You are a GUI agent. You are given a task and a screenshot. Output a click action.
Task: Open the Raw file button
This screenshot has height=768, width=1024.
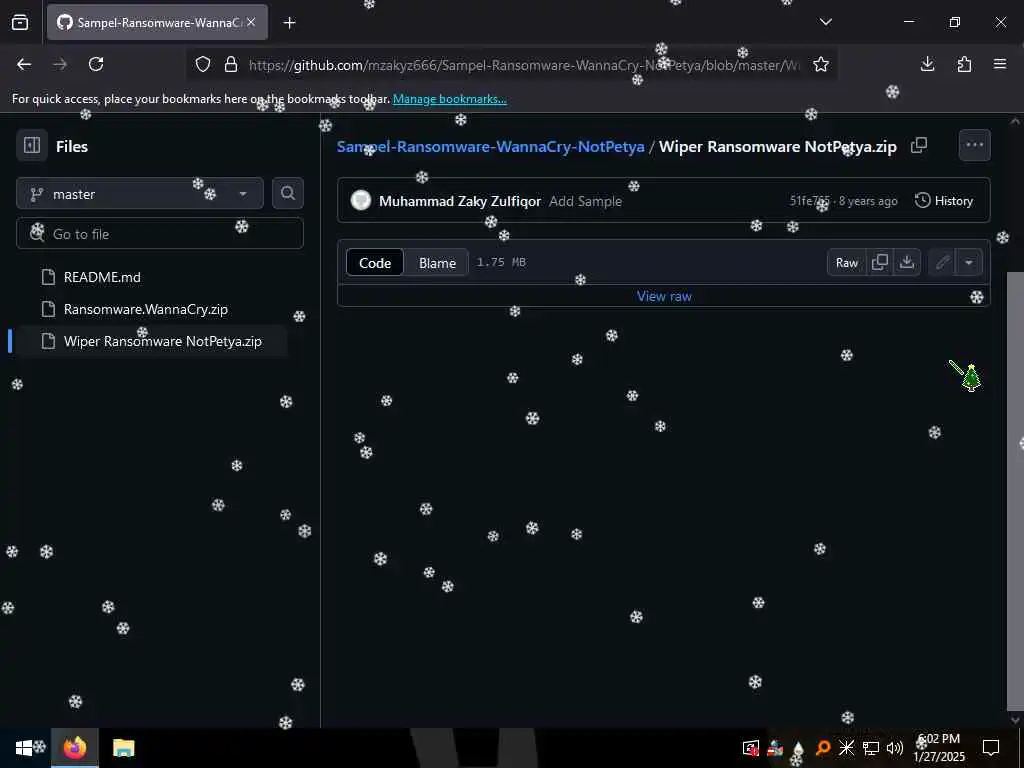point(846,263)
